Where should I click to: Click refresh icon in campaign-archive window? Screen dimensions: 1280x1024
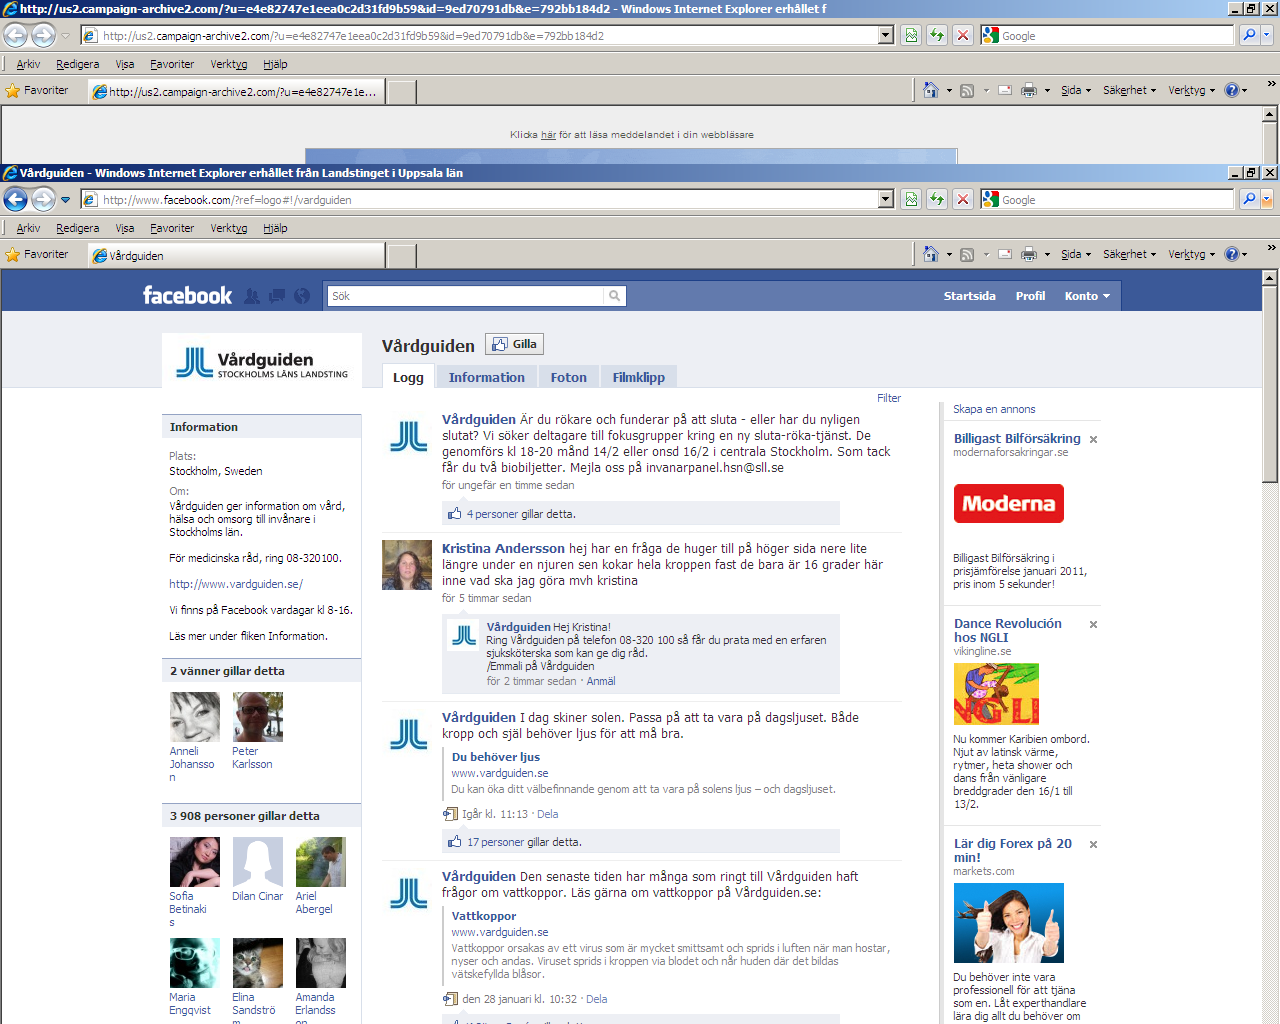point(937,35)
